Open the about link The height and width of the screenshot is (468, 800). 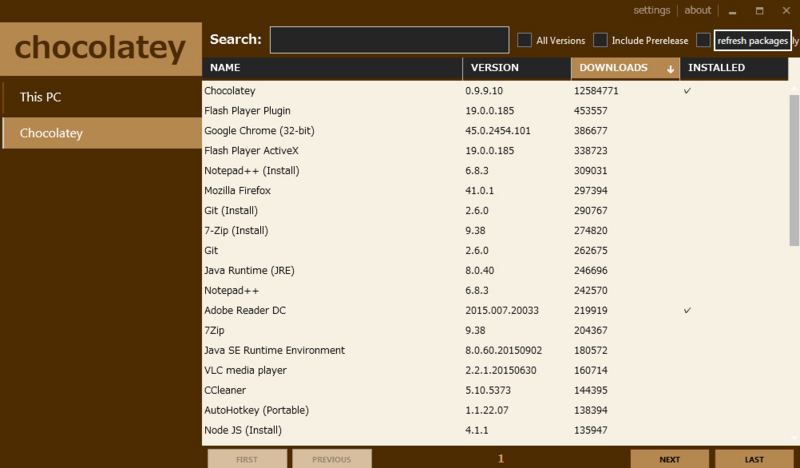(697, 10)
